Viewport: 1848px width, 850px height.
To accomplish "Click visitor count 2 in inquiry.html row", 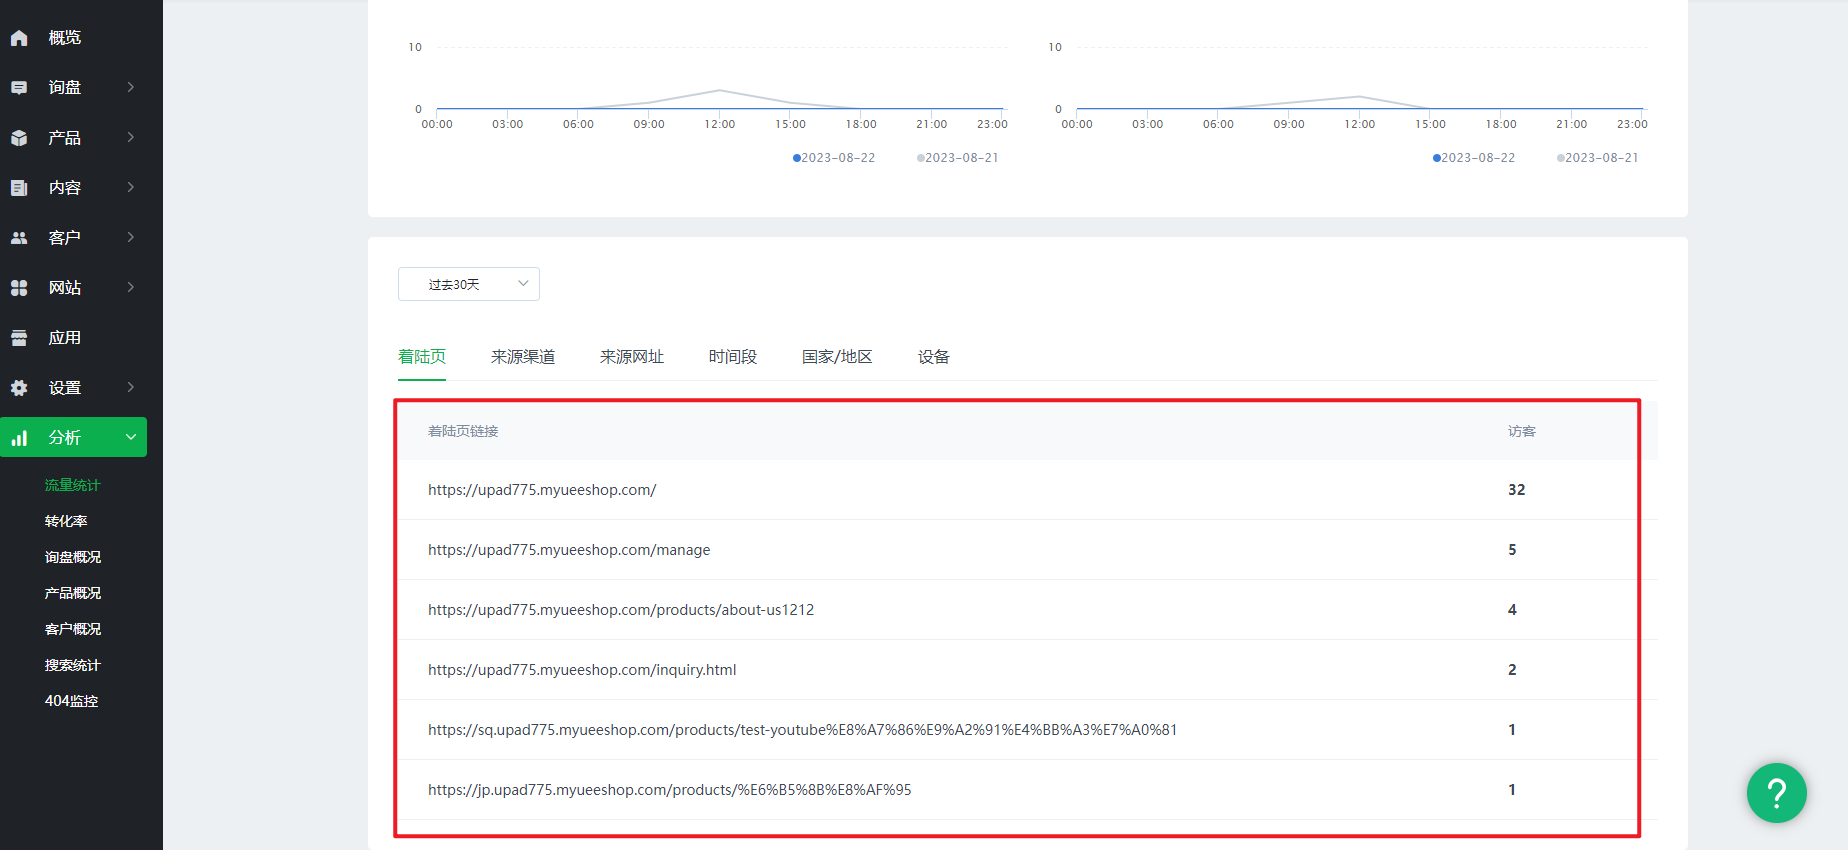I will [1512, 670].
